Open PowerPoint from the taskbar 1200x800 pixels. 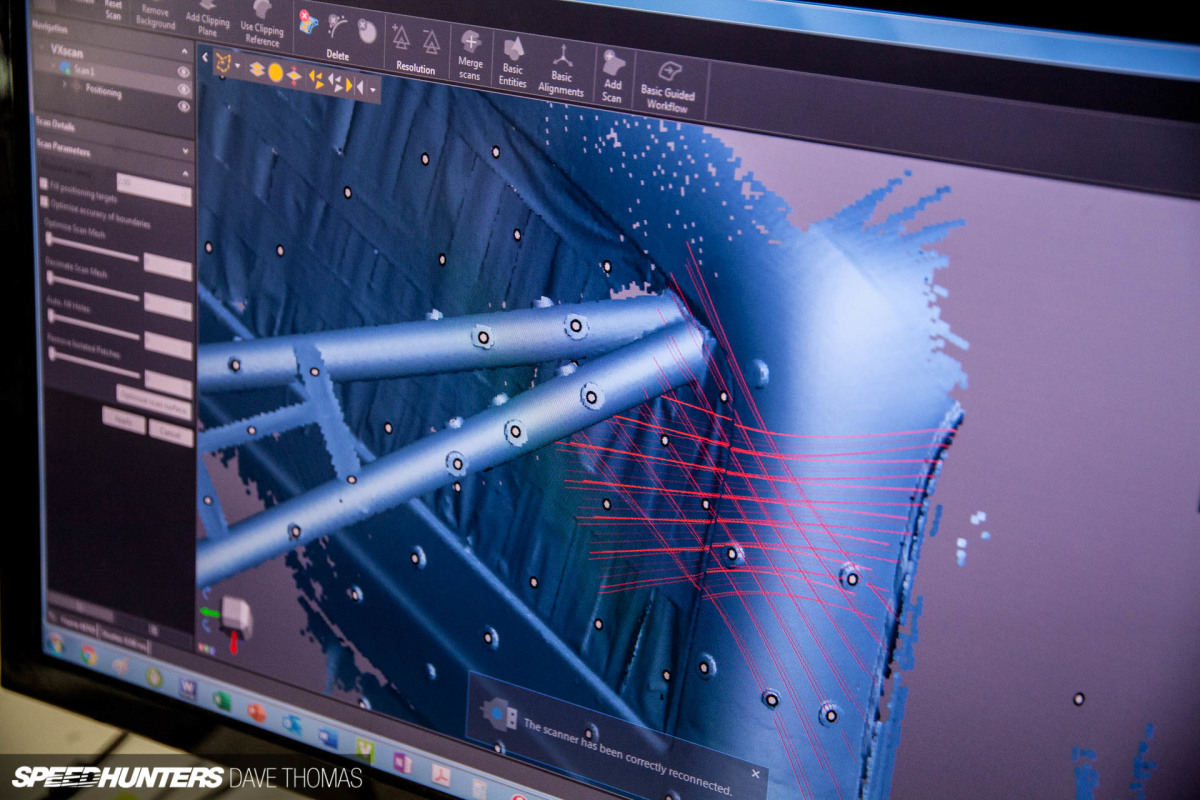click(256, 712)
